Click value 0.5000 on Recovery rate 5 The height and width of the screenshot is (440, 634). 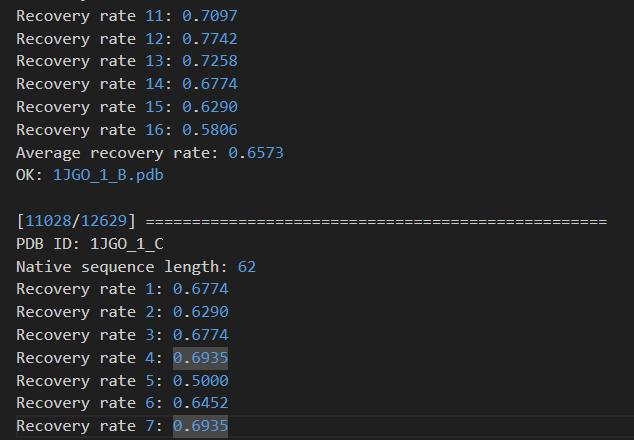tap(200, 381)
